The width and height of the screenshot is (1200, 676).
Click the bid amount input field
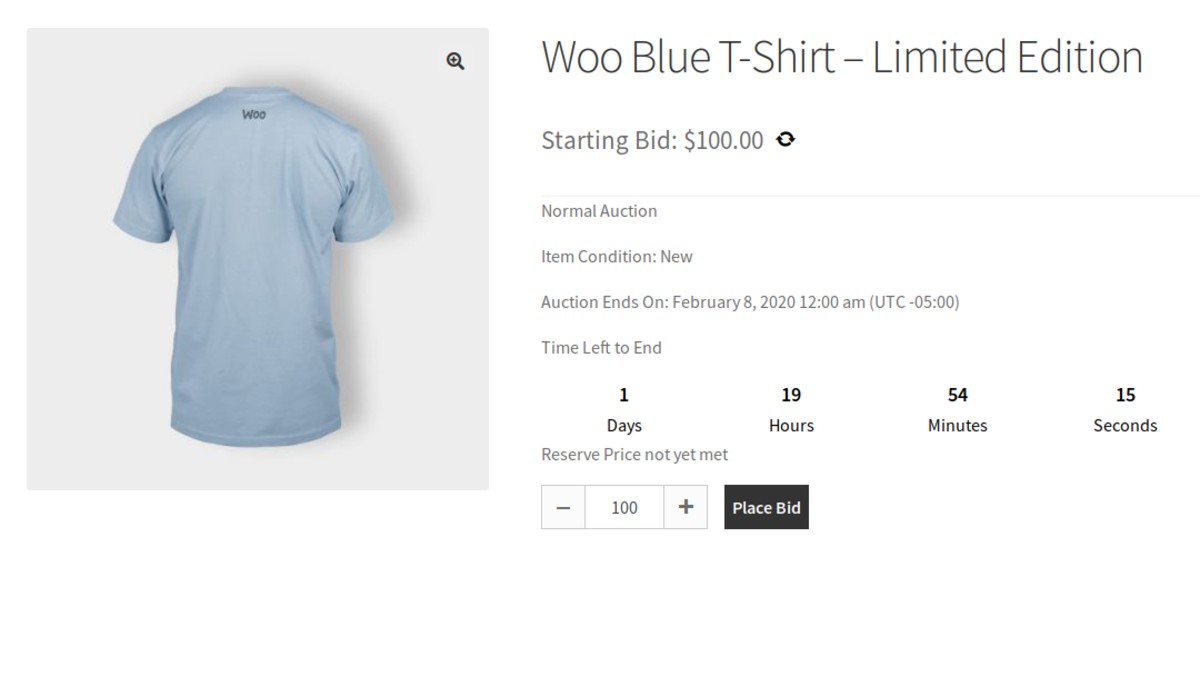[624, 507]
